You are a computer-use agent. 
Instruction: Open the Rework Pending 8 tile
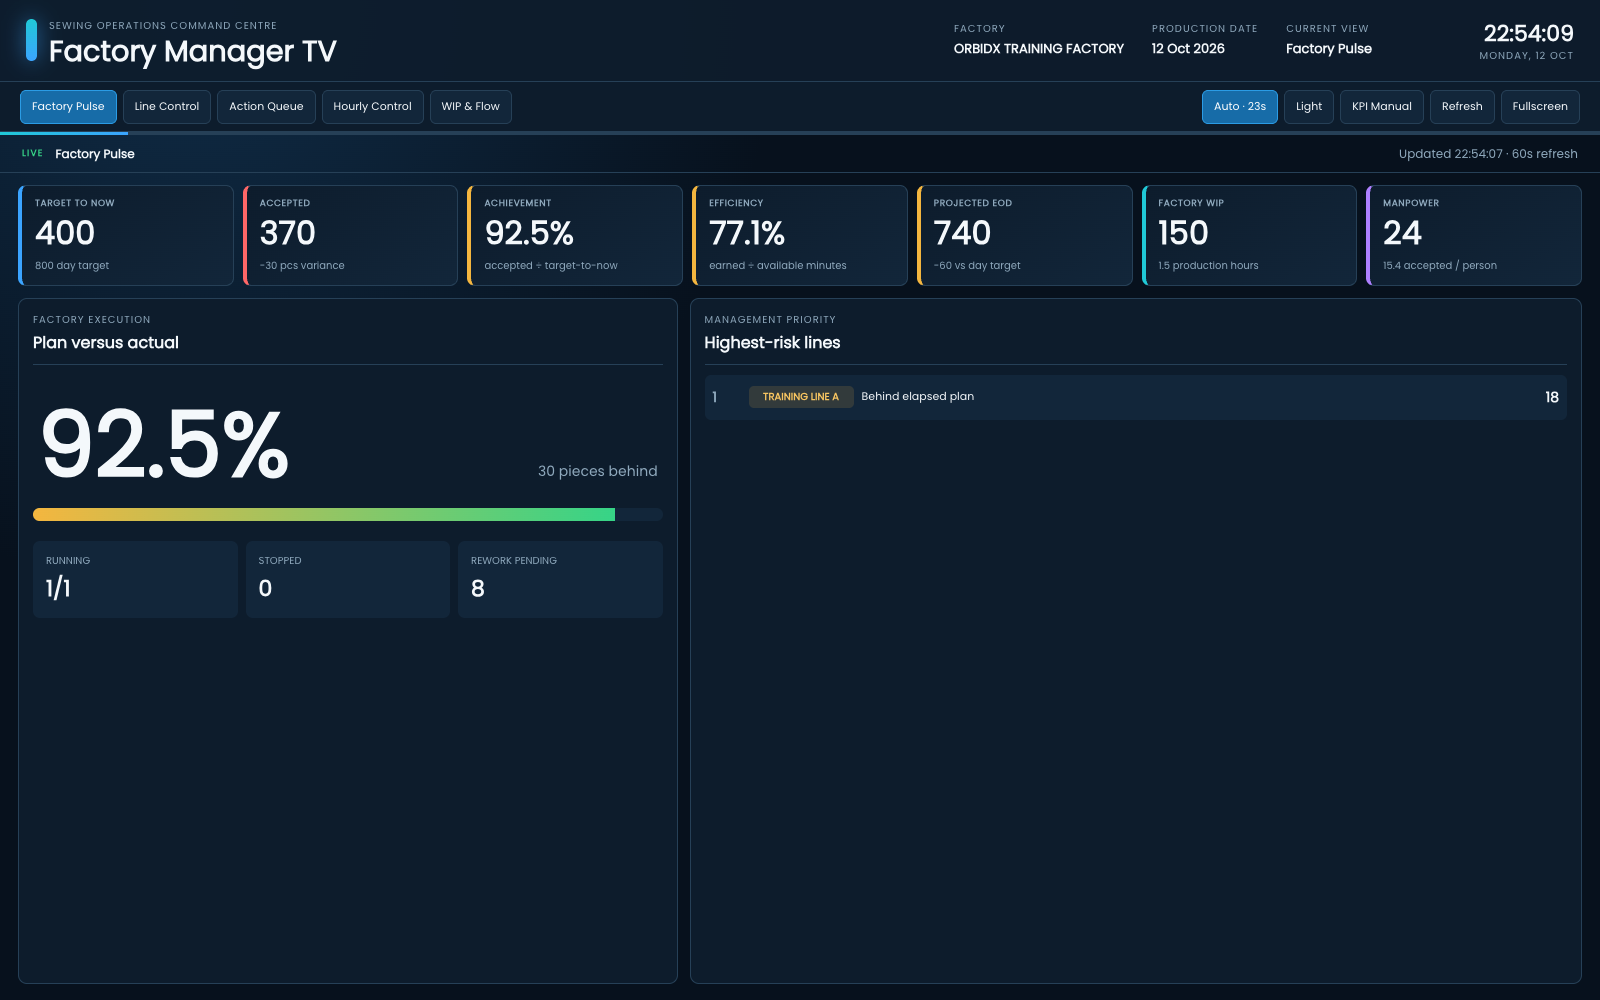[560, 579]
